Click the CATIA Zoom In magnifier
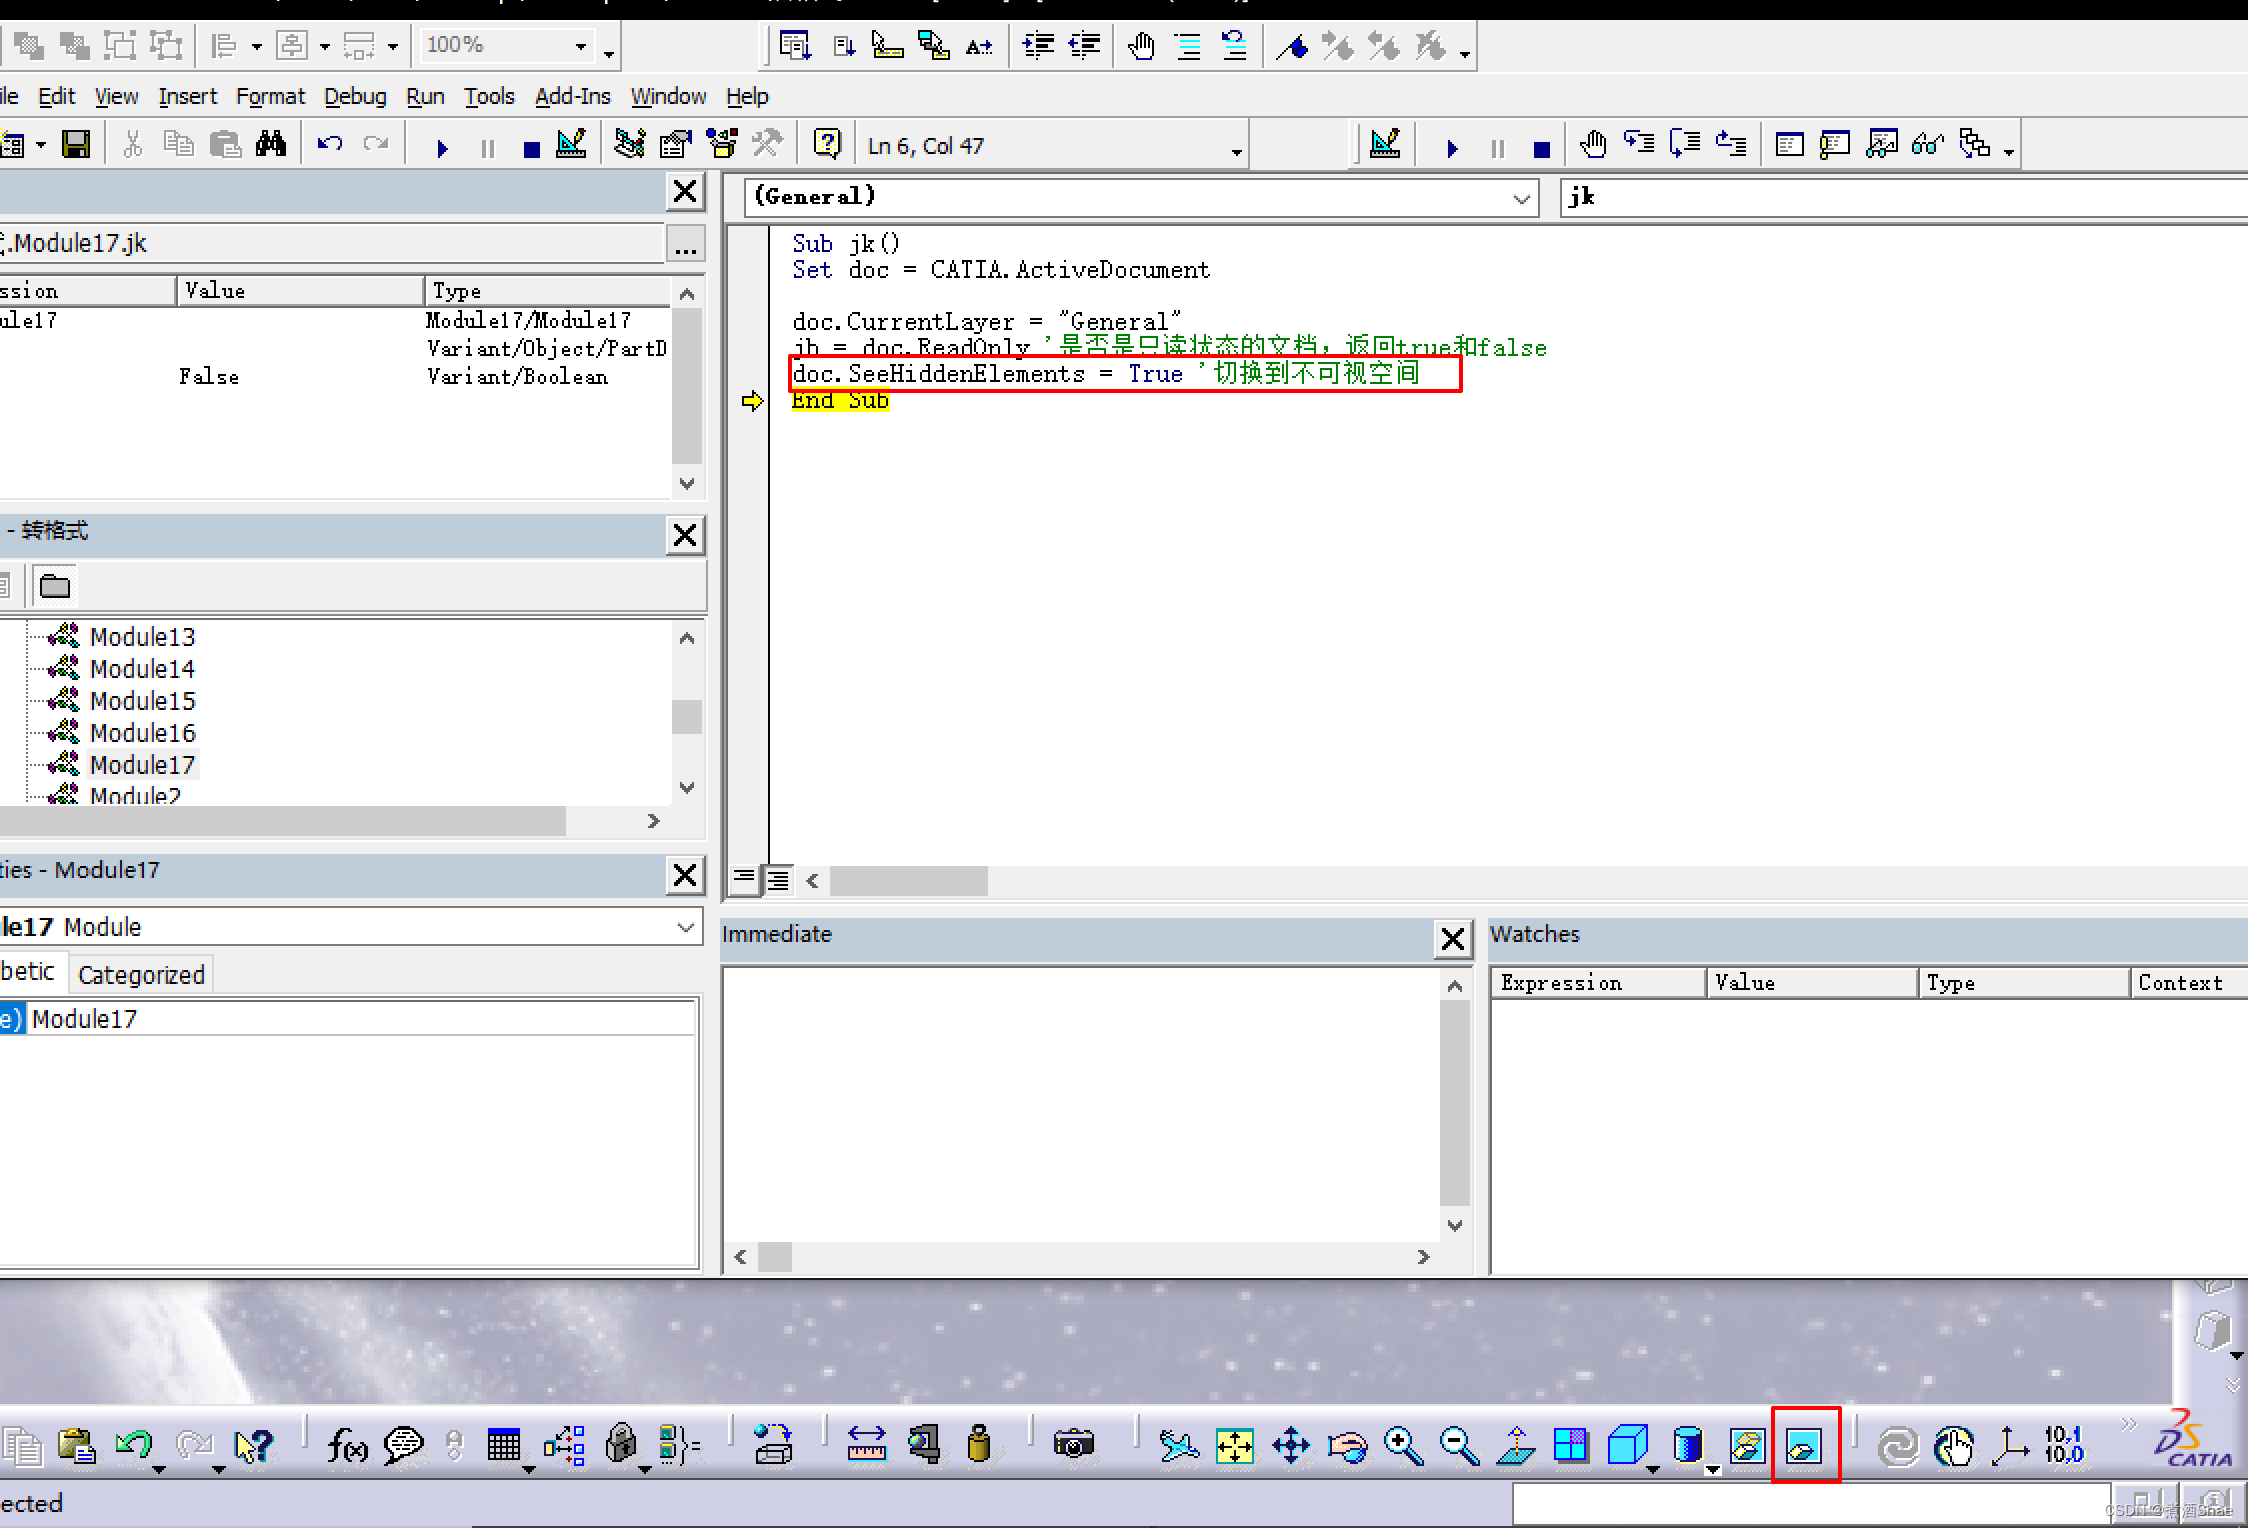2248x1528 pixels. [1403, 1446]
